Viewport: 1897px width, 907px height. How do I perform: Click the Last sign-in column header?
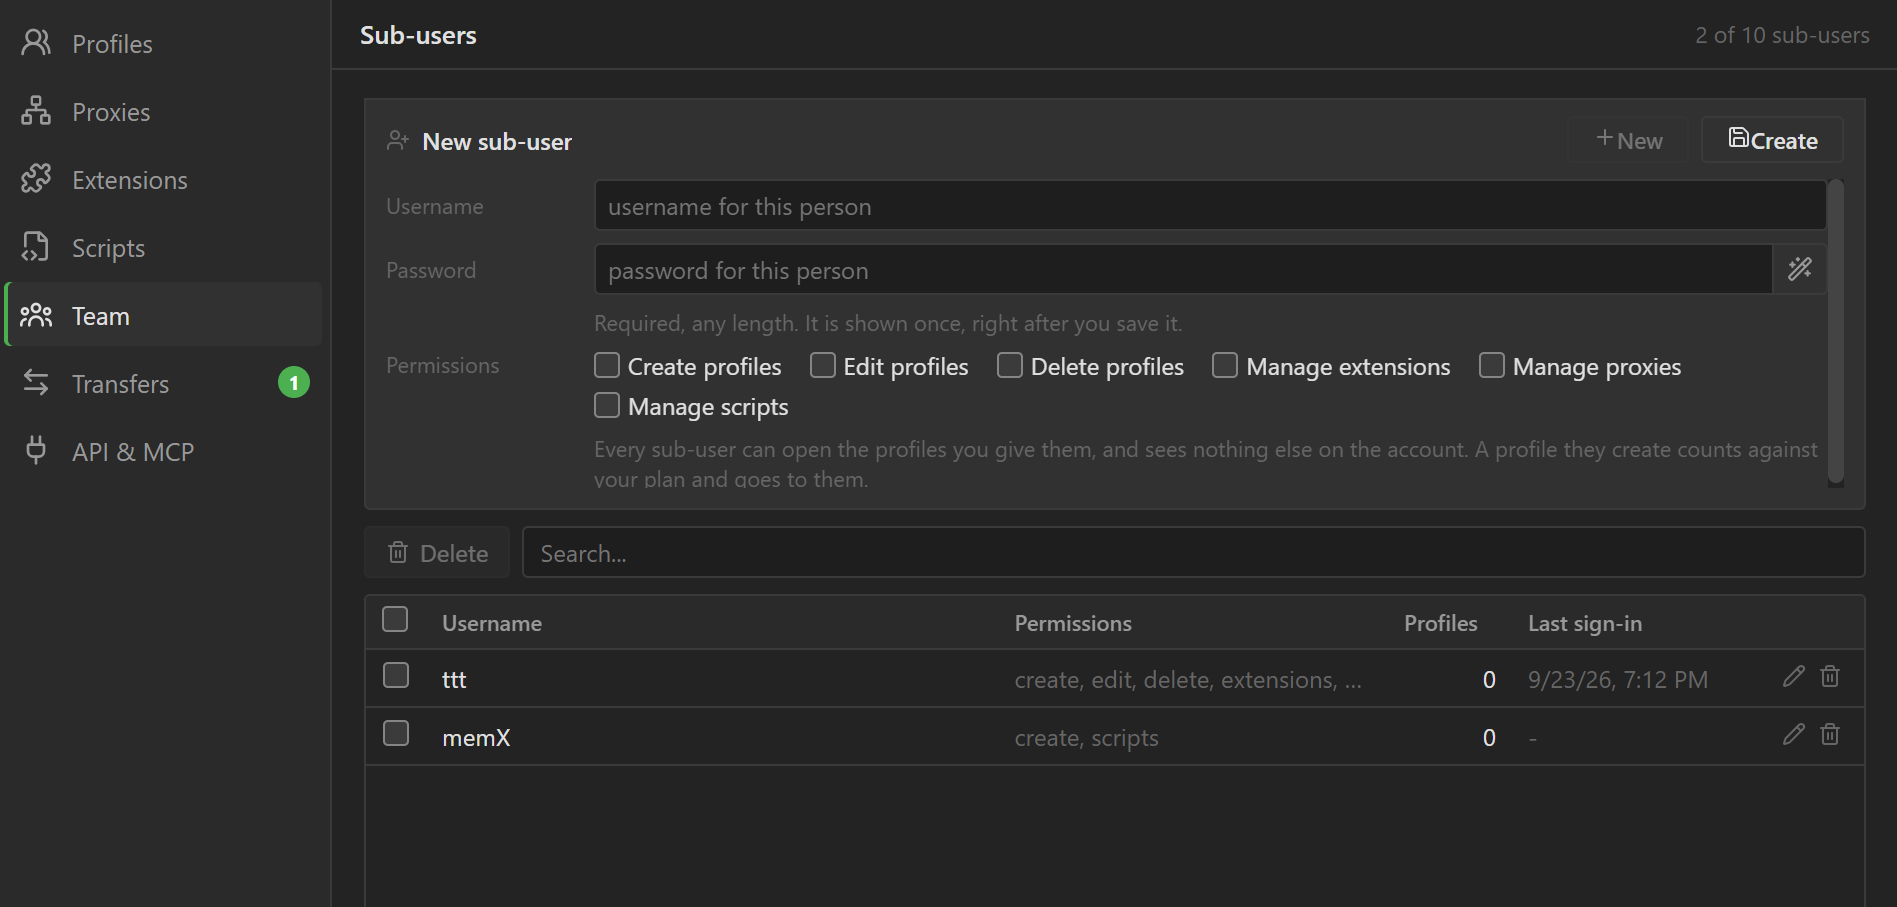click(x=1585, y=623)
